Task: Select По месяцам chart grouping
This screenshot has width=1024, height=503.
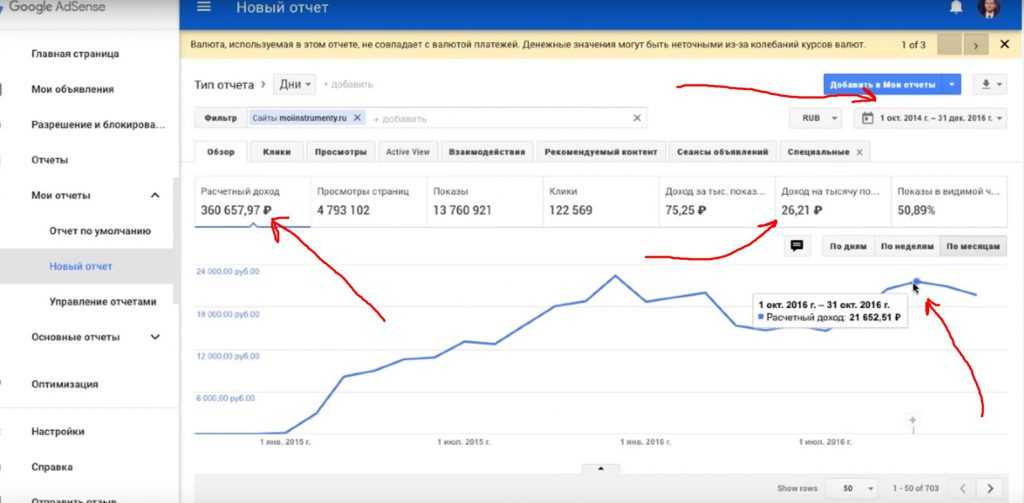Action: tap(971, 246)
